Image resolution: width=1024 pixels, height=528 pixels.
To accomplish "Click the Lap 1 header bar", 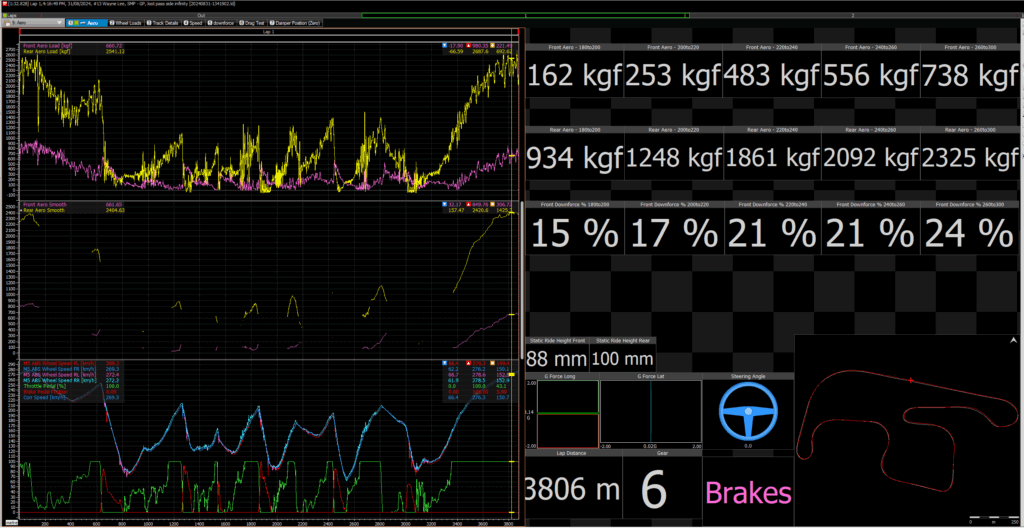I will click(267, 32).
